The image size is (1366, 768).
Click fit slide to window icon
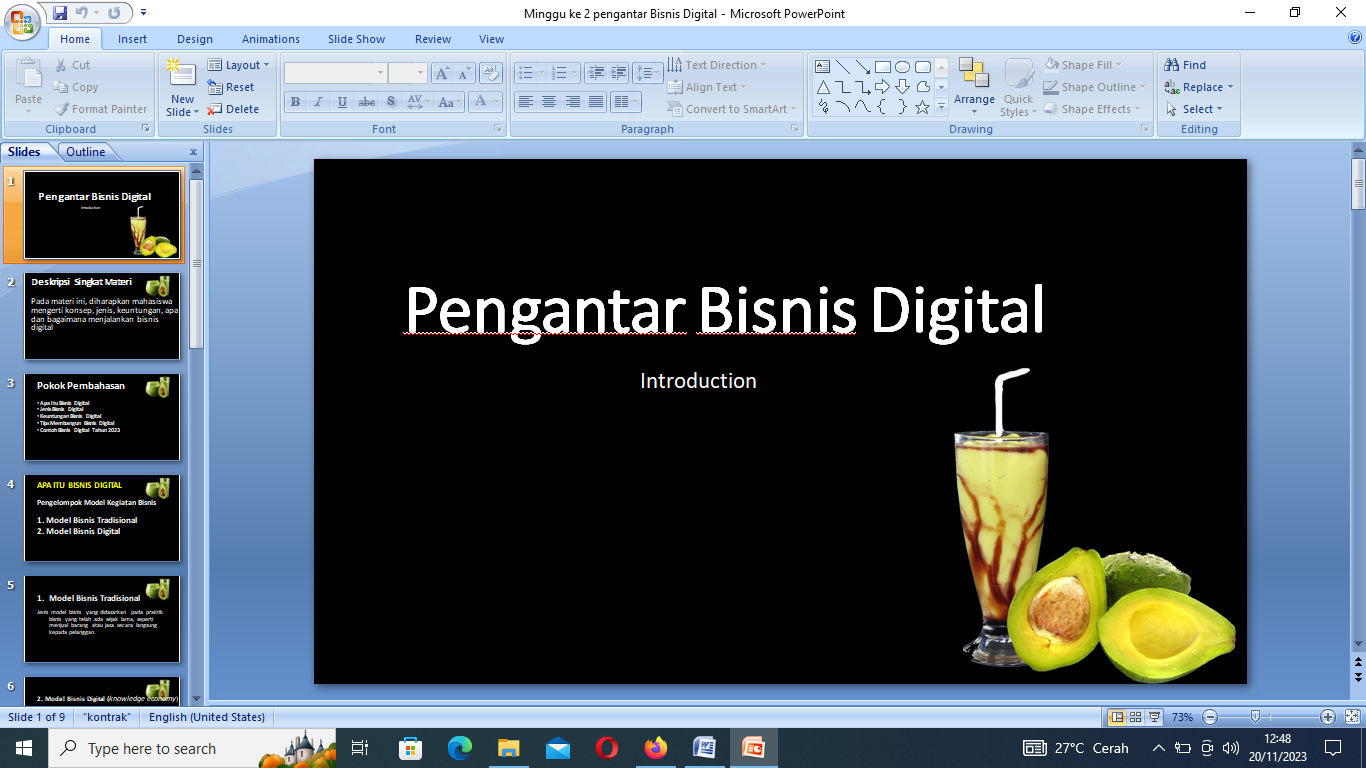coord(1352,717)
